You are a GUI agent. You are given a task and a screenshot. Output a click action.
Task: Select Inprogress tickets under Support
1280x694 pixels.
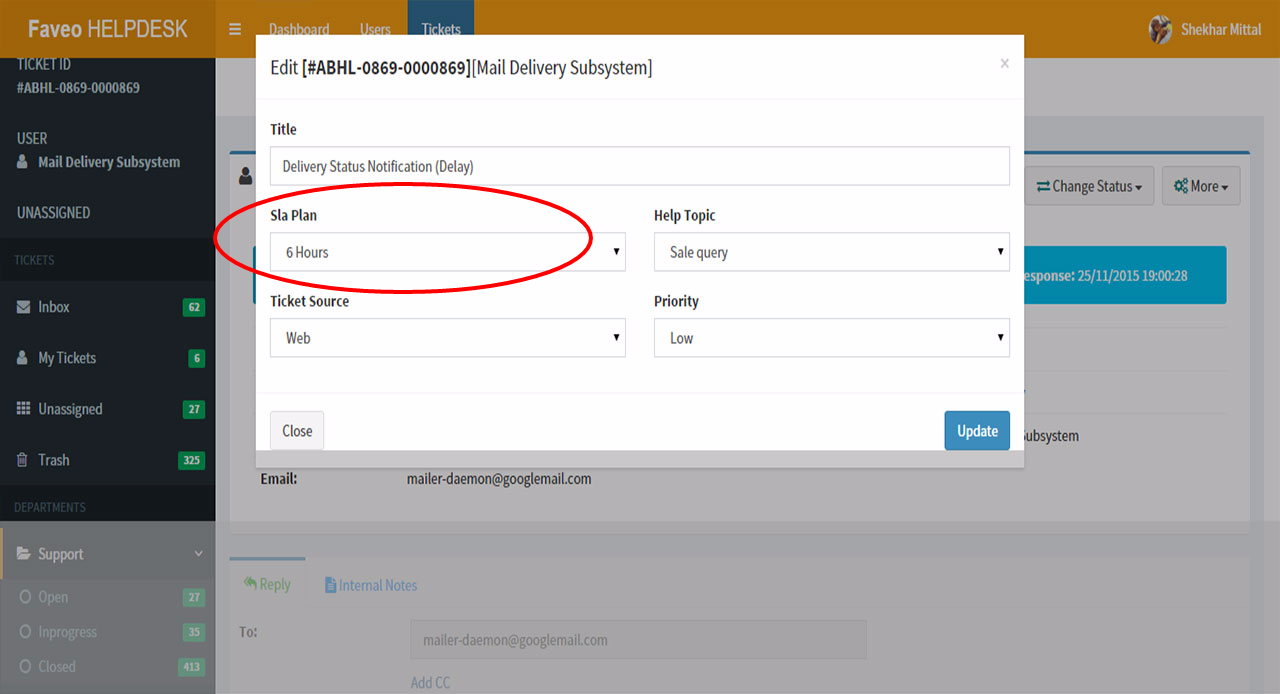67,632
